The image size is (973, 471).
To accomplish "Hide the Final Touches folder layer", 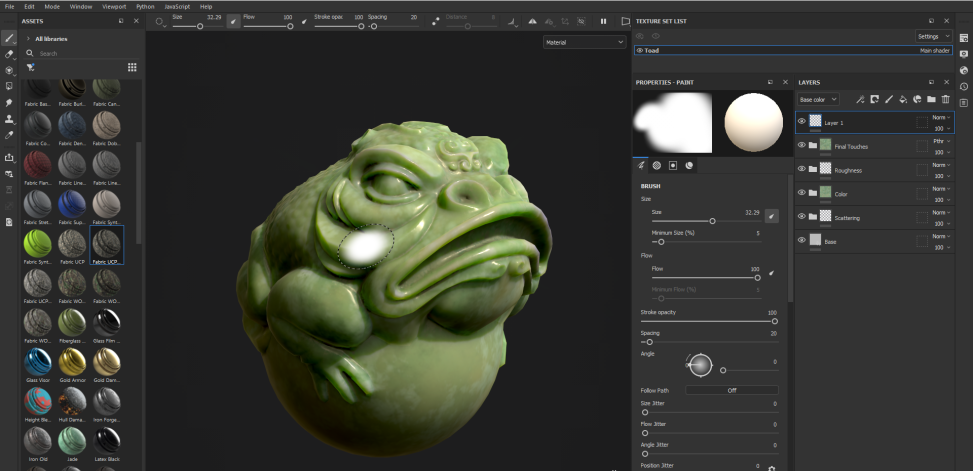I will point(802,145).
